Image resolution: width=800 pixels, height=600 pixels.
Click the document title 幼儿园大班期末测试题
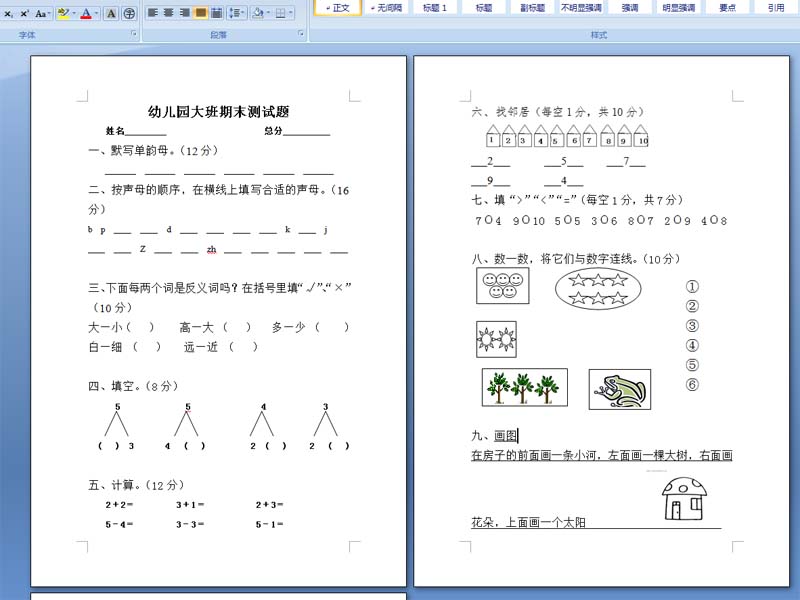click(x=218, y=112)
